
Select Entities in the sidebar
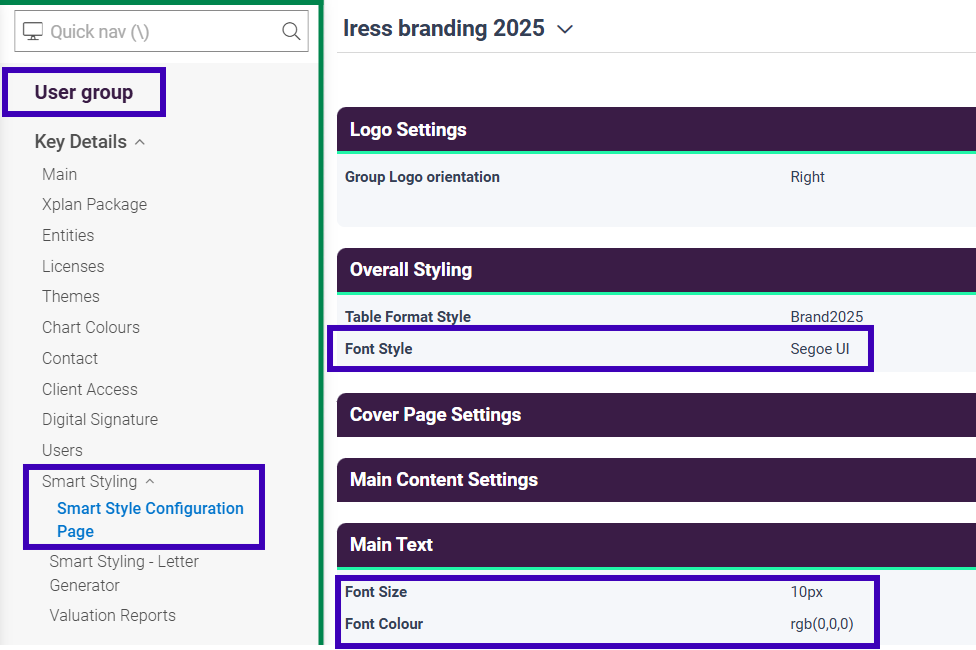(68, 235)
